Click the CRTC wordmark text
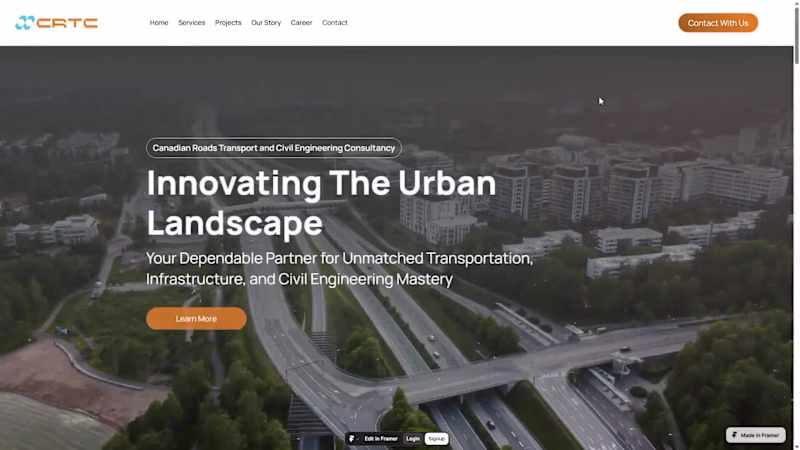Screen dimensions: 800x450 click(67, 23)
